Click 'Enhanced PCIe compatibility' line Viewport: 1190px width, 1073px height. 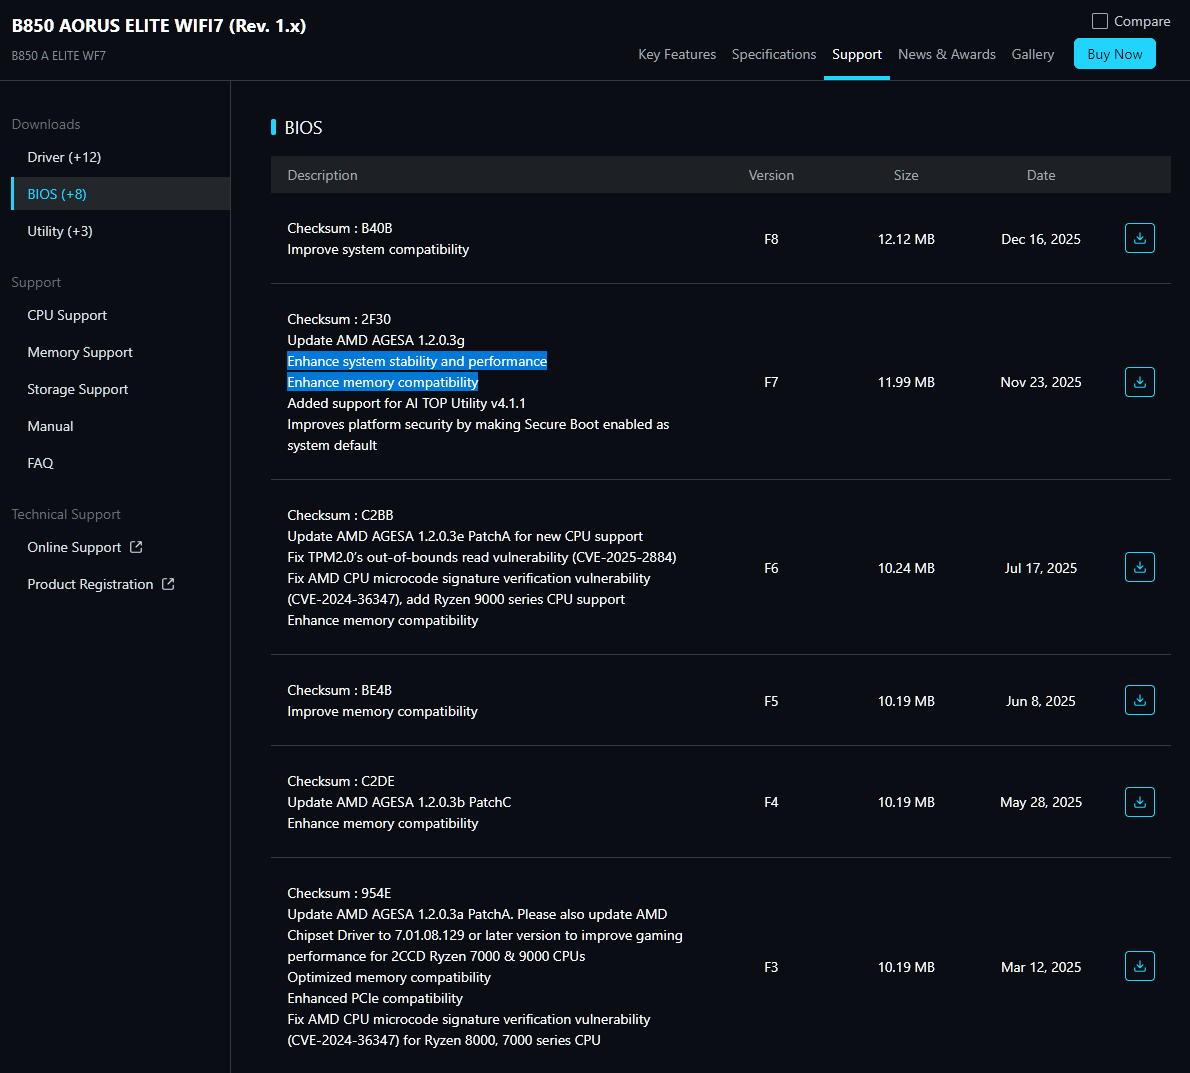coord(375,999)
